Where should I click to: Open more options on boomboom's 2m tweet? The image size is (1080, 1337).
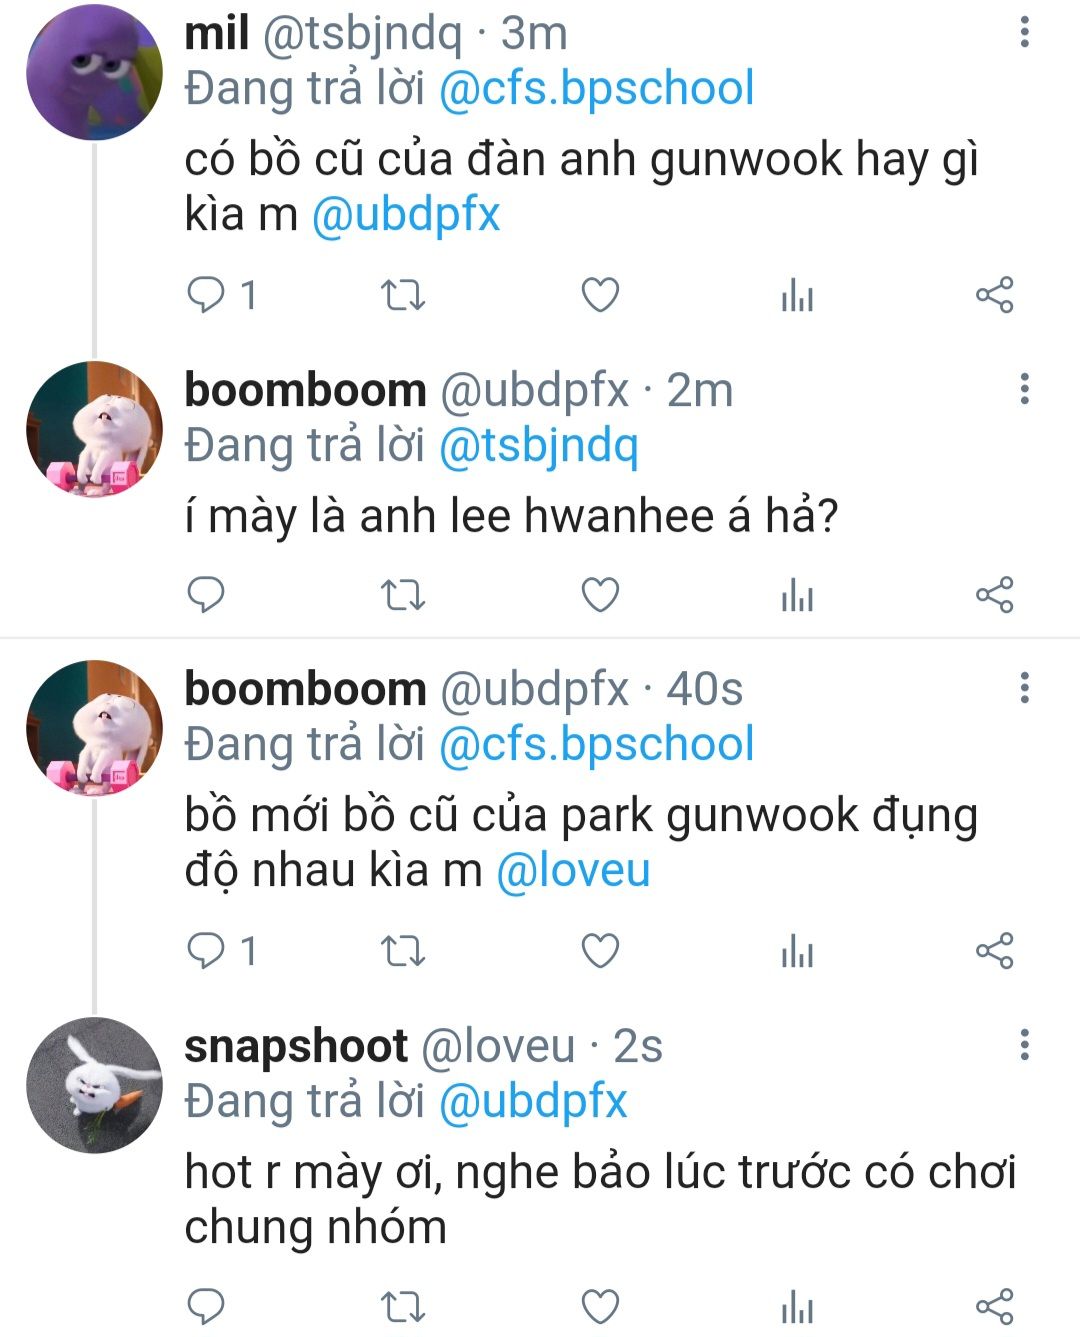1024,389
